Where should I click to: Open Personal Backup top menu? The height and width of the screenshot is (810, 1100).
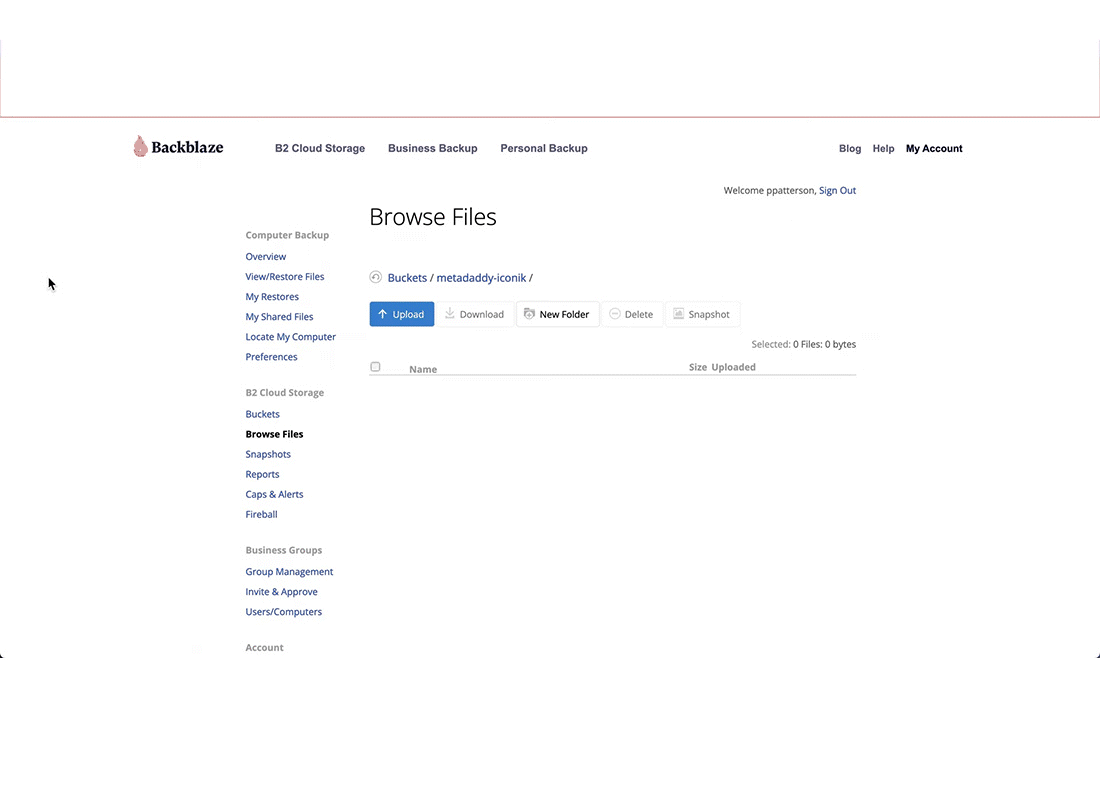click(x=544, y=148)
